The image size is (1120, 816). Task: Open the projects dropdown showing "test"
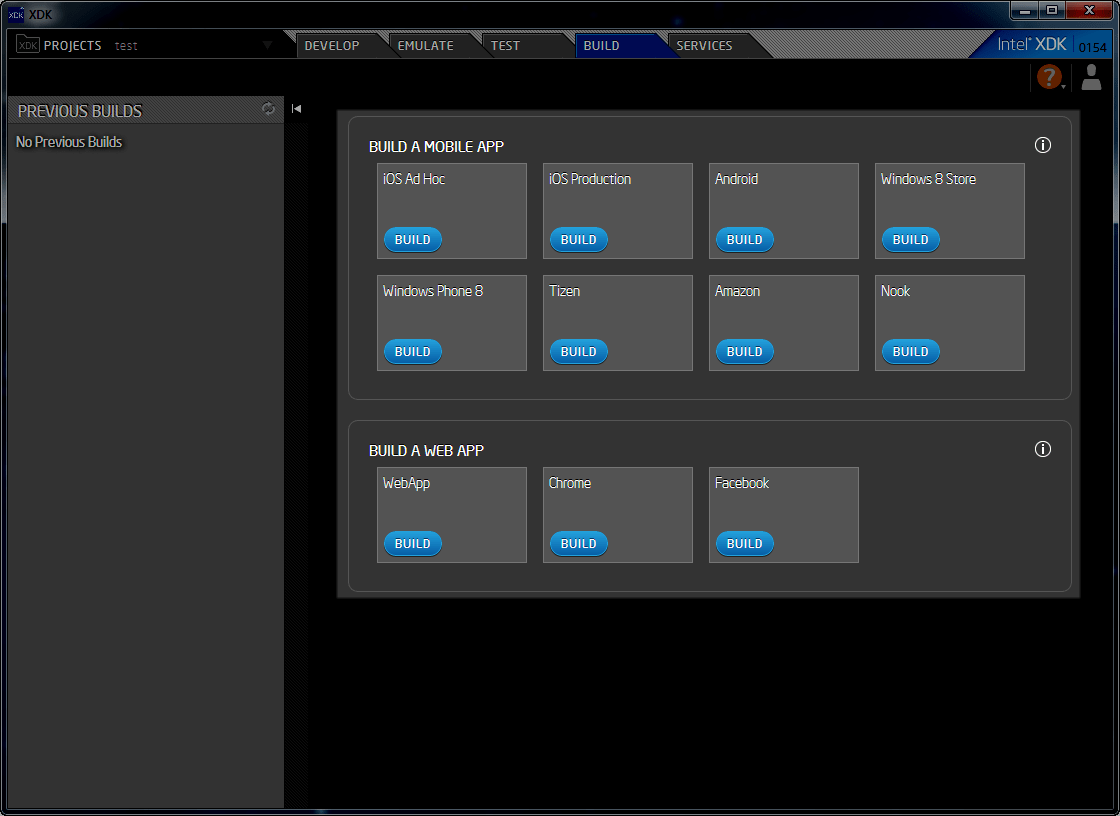pyautogui.click(x=266, y=44)
